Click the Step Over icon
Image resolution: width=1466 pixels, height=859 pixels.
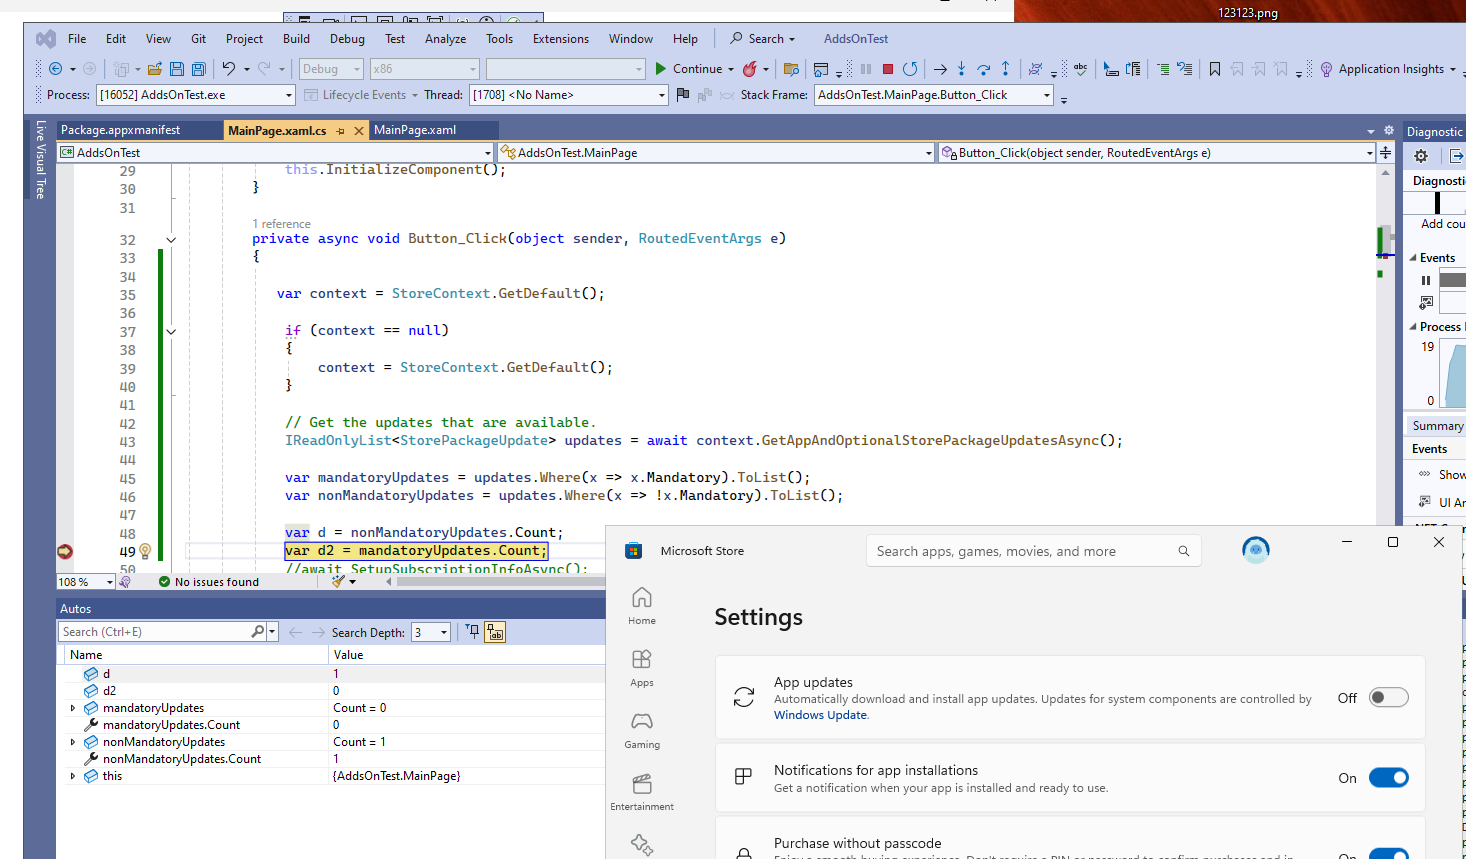pos(984,69)
